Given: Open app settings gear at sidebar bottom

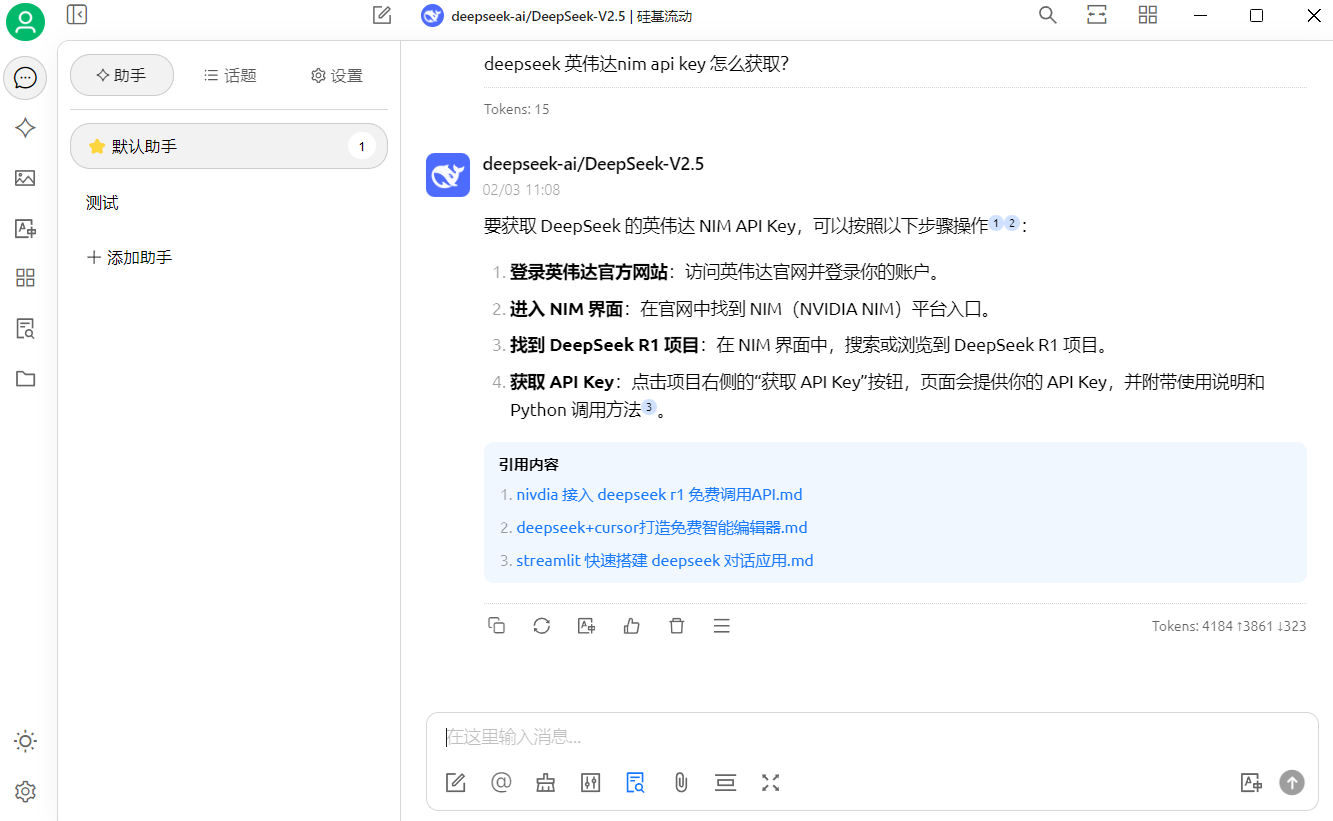Looking at the screenshot, I should 25,791.
